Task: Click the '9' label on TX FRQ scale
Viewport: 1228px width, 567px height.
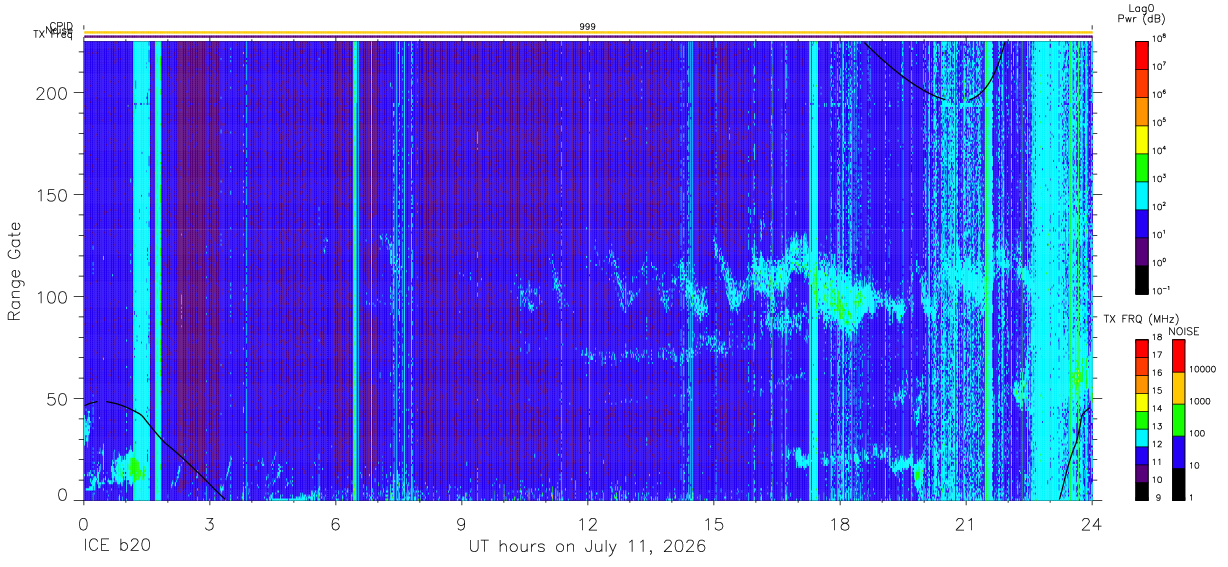Action: coord(1159,497)
